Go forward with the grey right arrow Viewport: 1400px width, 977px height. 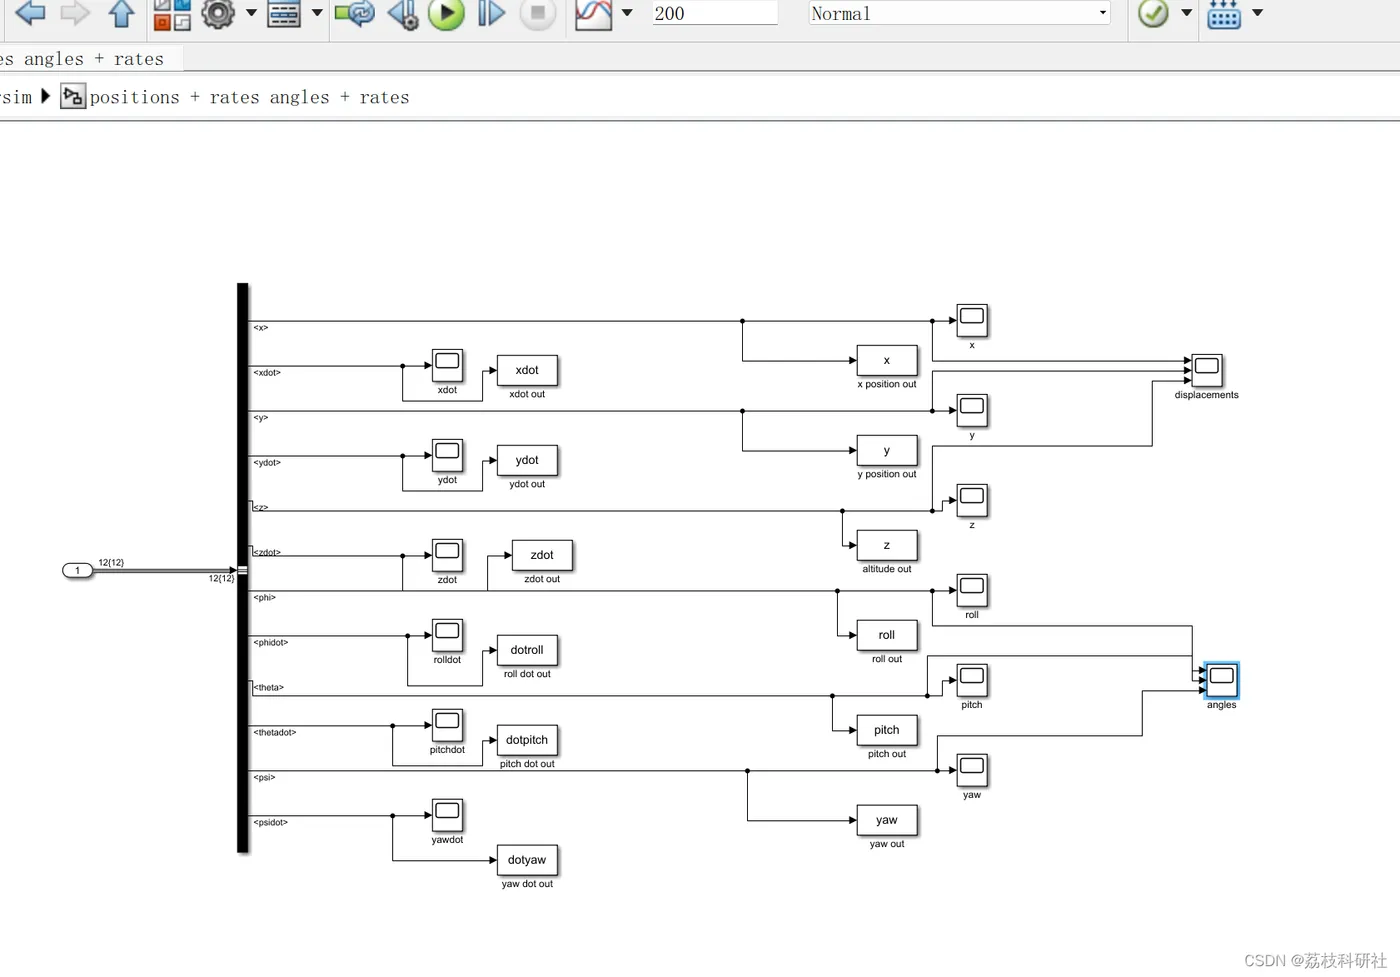75,13
